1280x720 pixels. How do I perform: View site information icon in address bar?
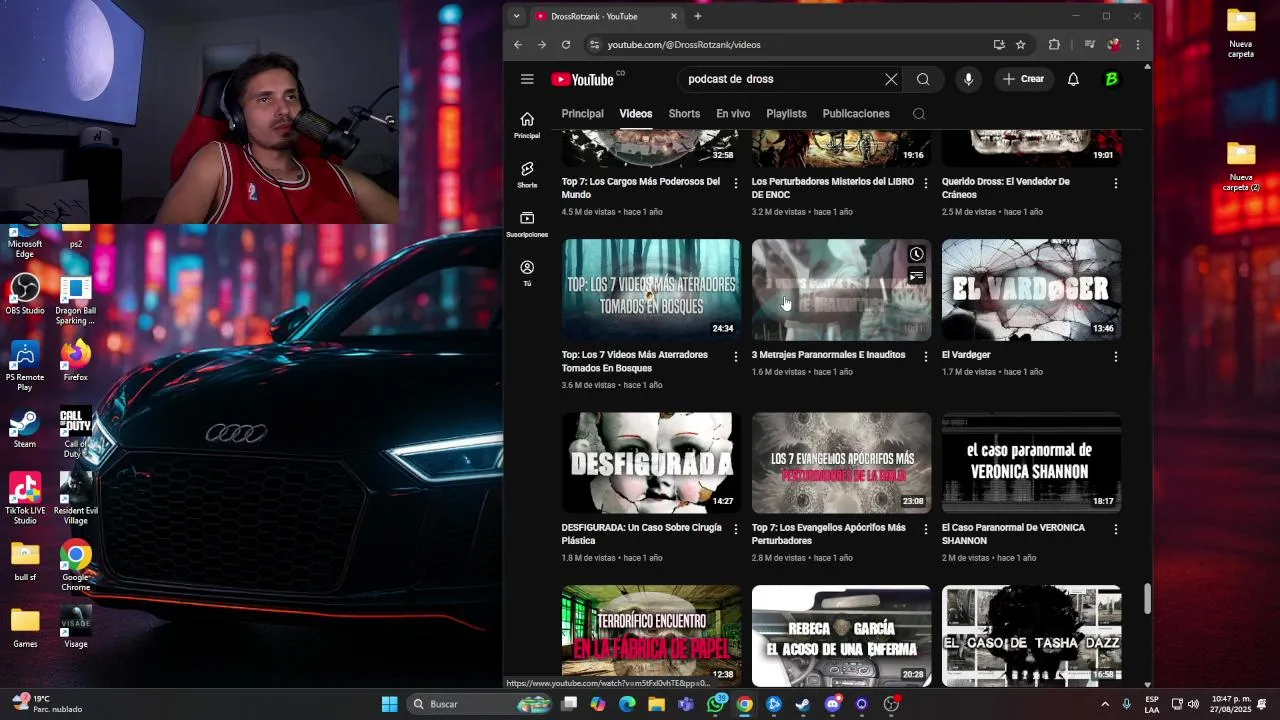[x=594, y=45]
